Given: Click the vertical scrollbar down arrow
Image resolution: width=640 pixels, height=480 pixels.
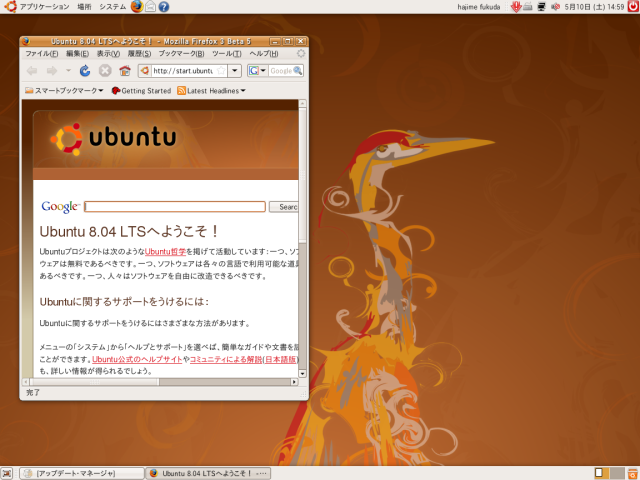Looking at the screenshot, I should [302, 373].
